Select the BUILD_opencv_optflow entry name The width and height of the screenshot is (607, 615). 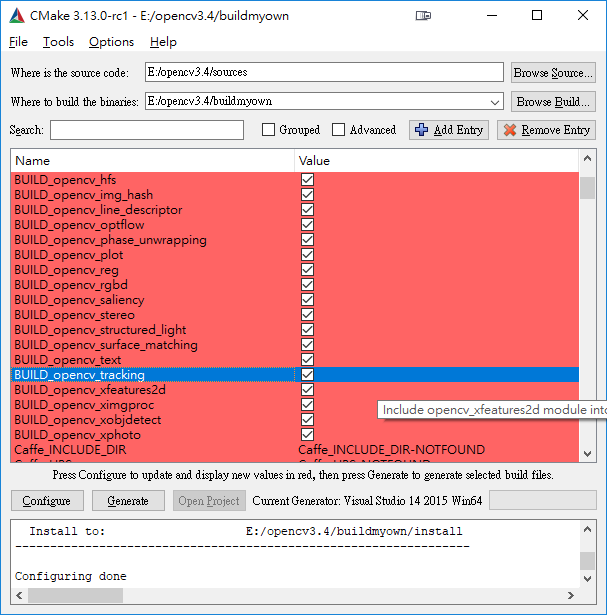click(x=79, y=225)
